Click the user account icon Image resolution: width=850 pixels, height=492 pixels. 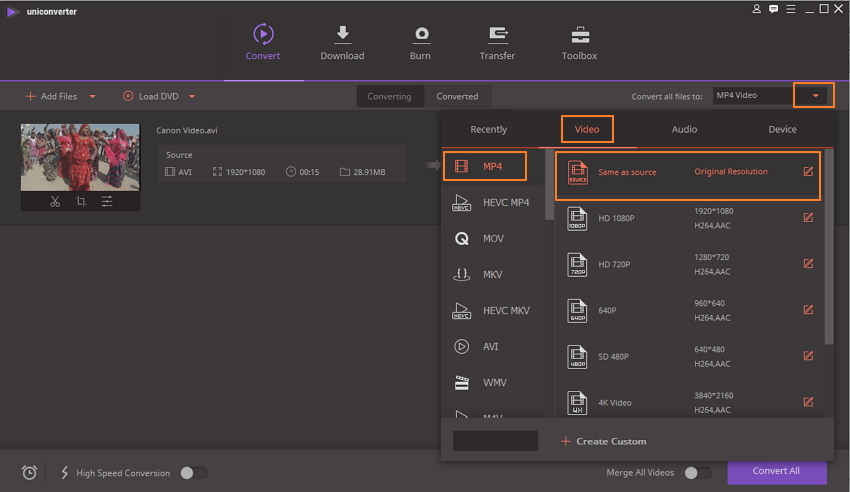point(756,9)
